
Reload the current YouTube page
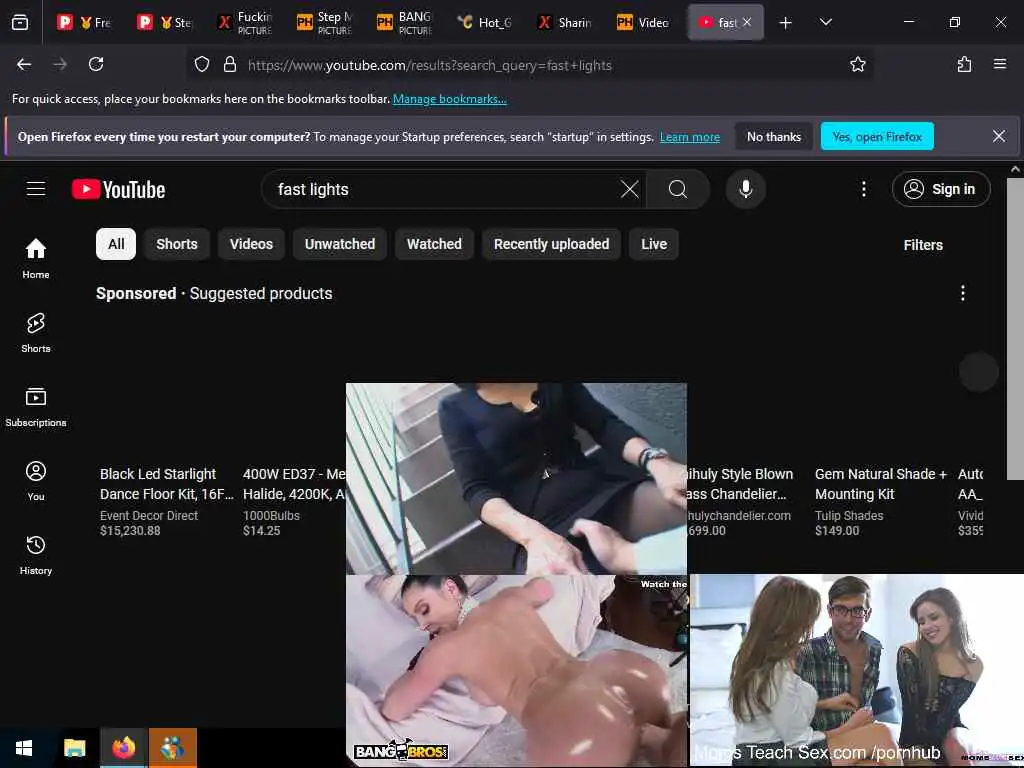[x=96, y=64]
